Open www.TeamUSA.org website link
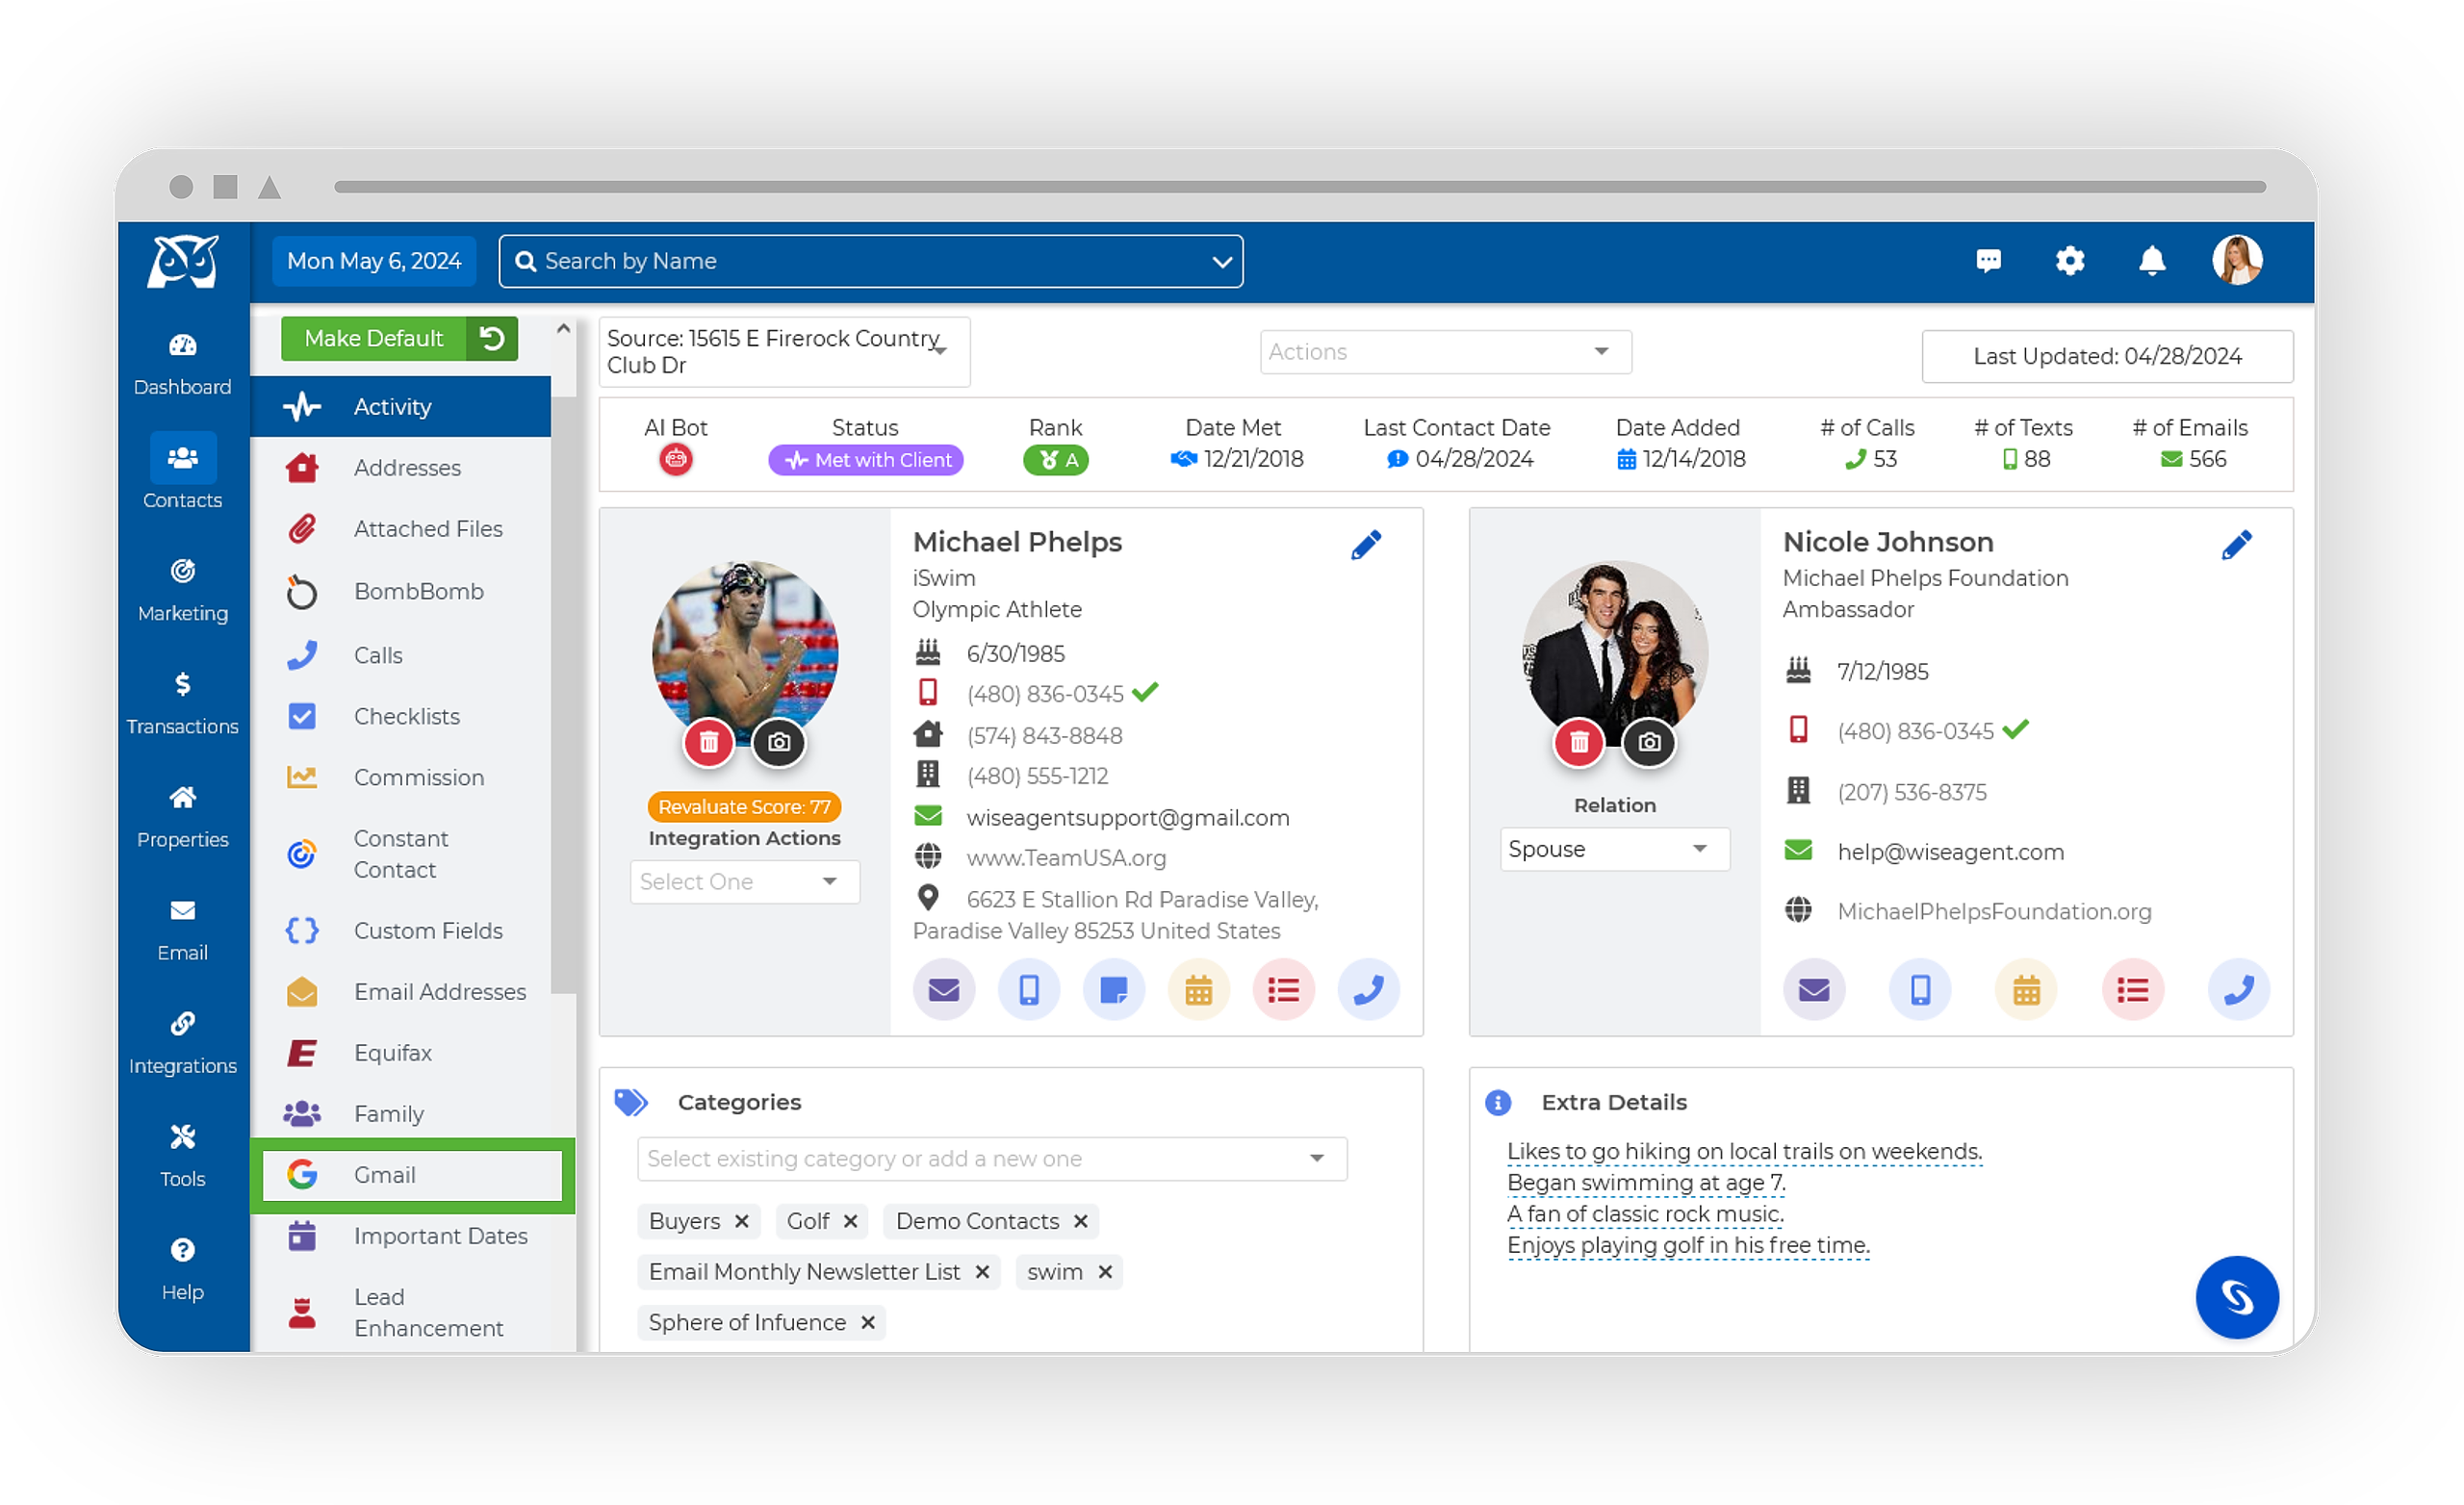 coord(1066,858)
